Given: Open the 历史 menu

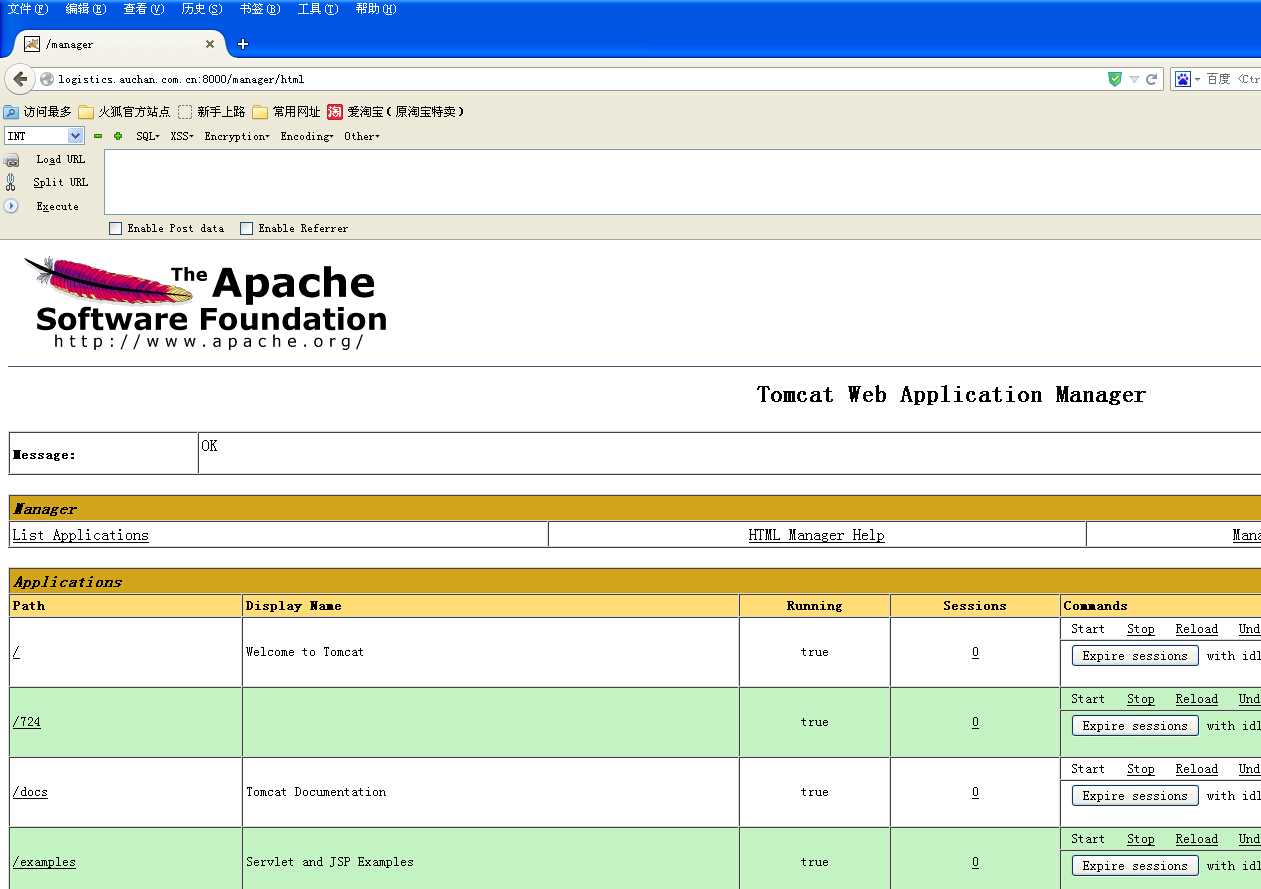Looking at the screenshot, I should pyautogui.click(x=202, y=9).
